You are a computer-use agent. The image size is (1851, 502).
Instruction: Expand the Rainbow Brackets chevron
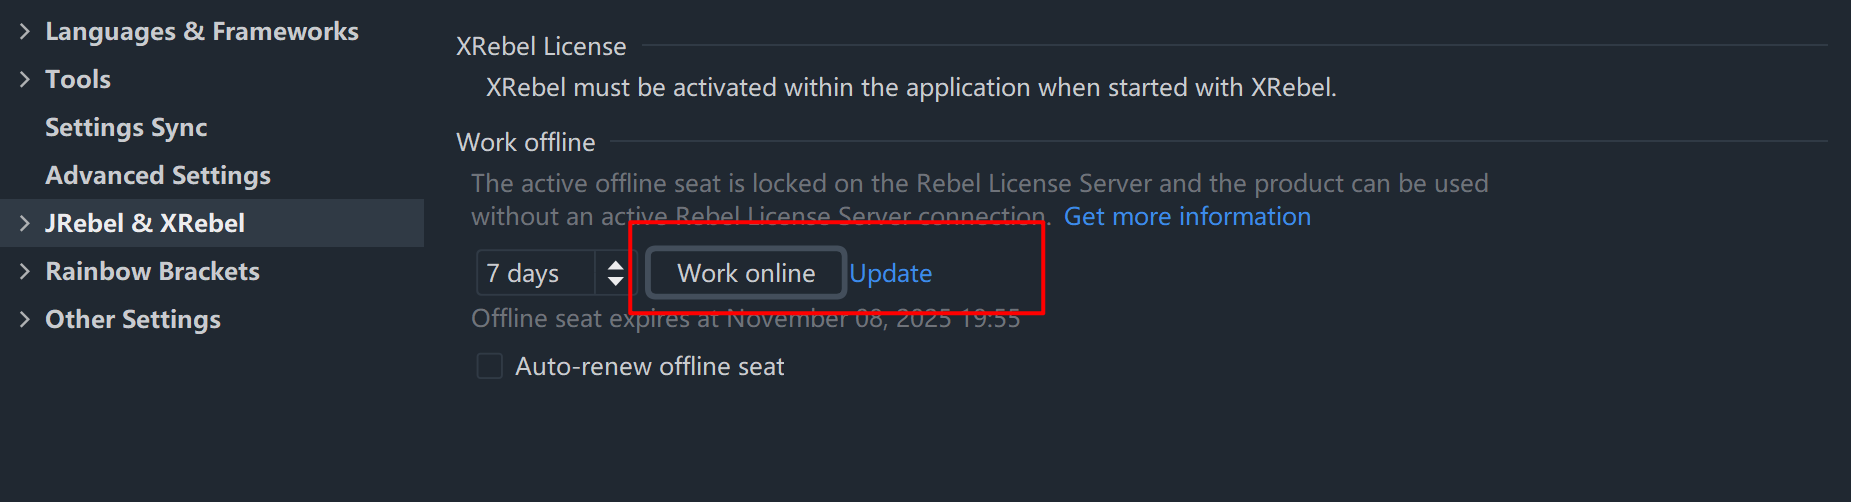coord(25,272)
